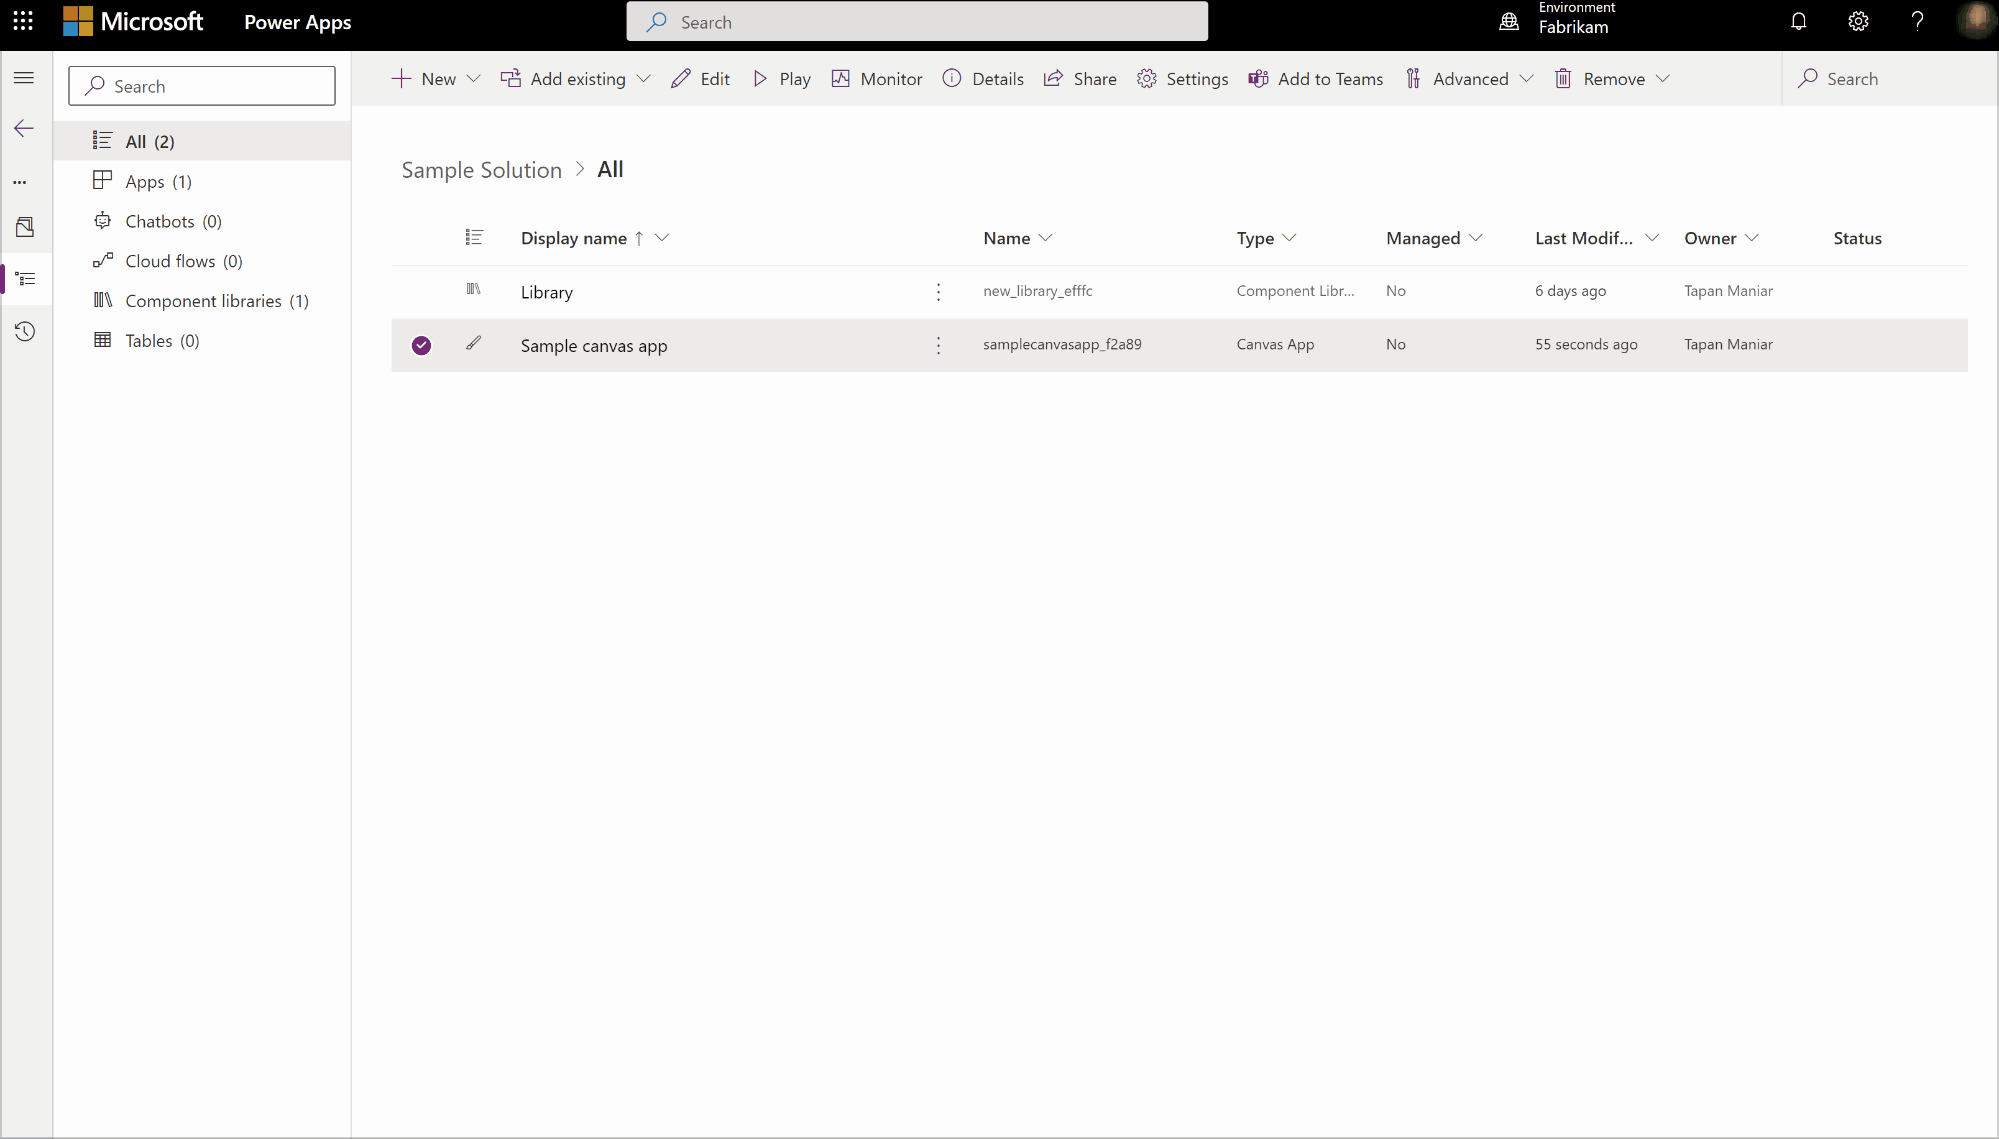Open Apps section in left panel
The height and width of the screenshot is (1139, 1999).
pos(158,180)
